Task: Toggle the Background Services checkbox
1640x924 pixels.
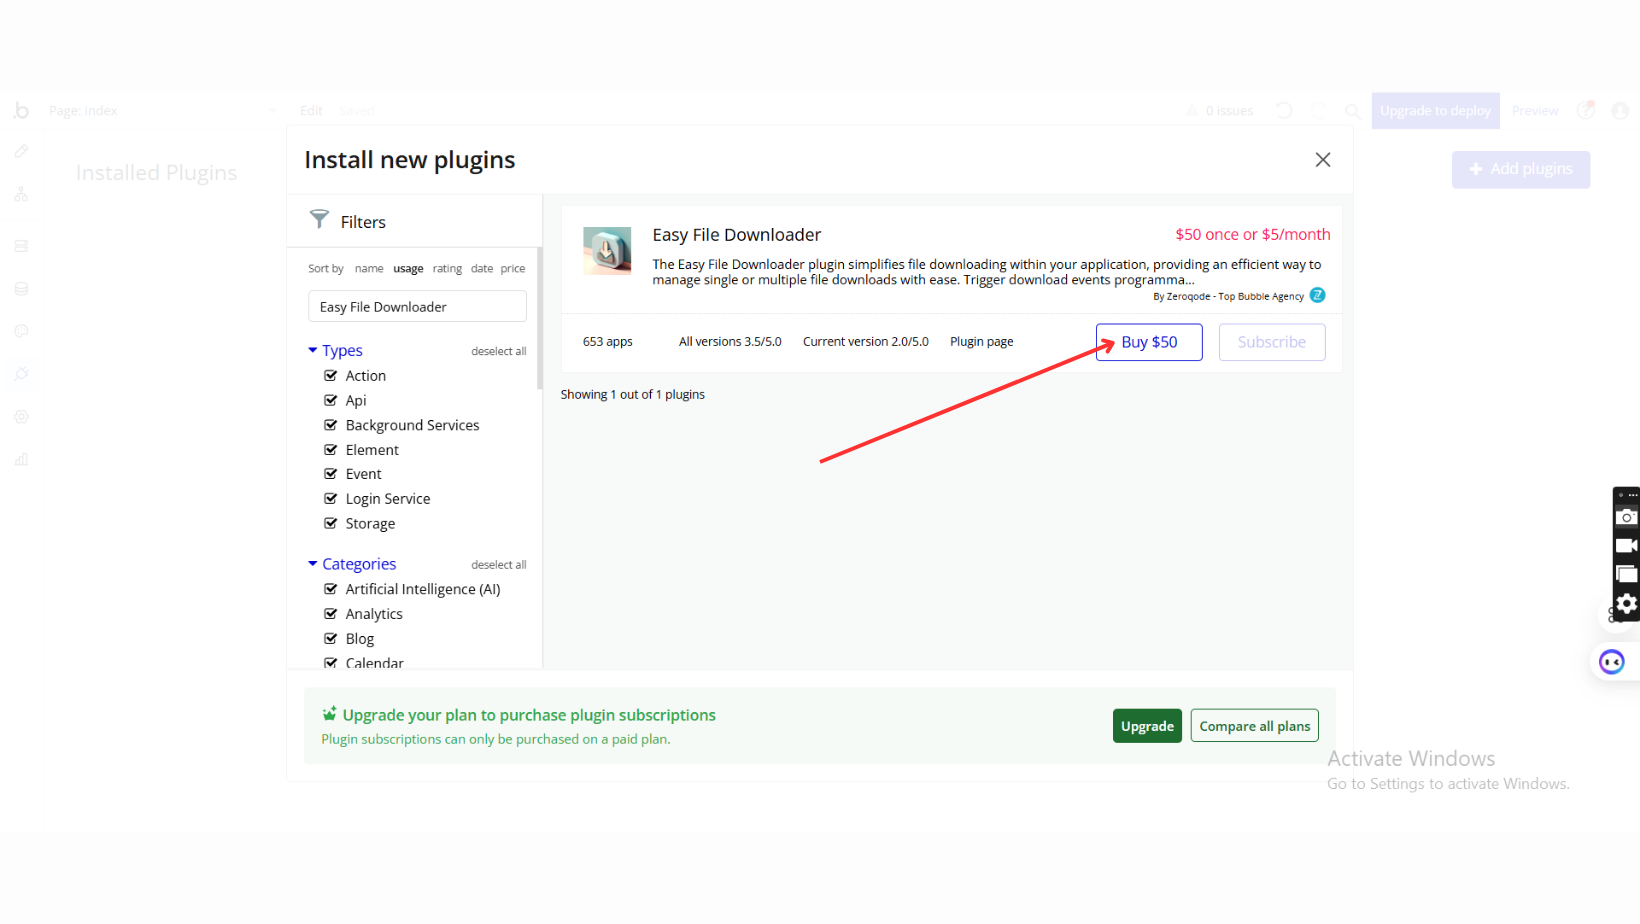Action: coord(331,425)
